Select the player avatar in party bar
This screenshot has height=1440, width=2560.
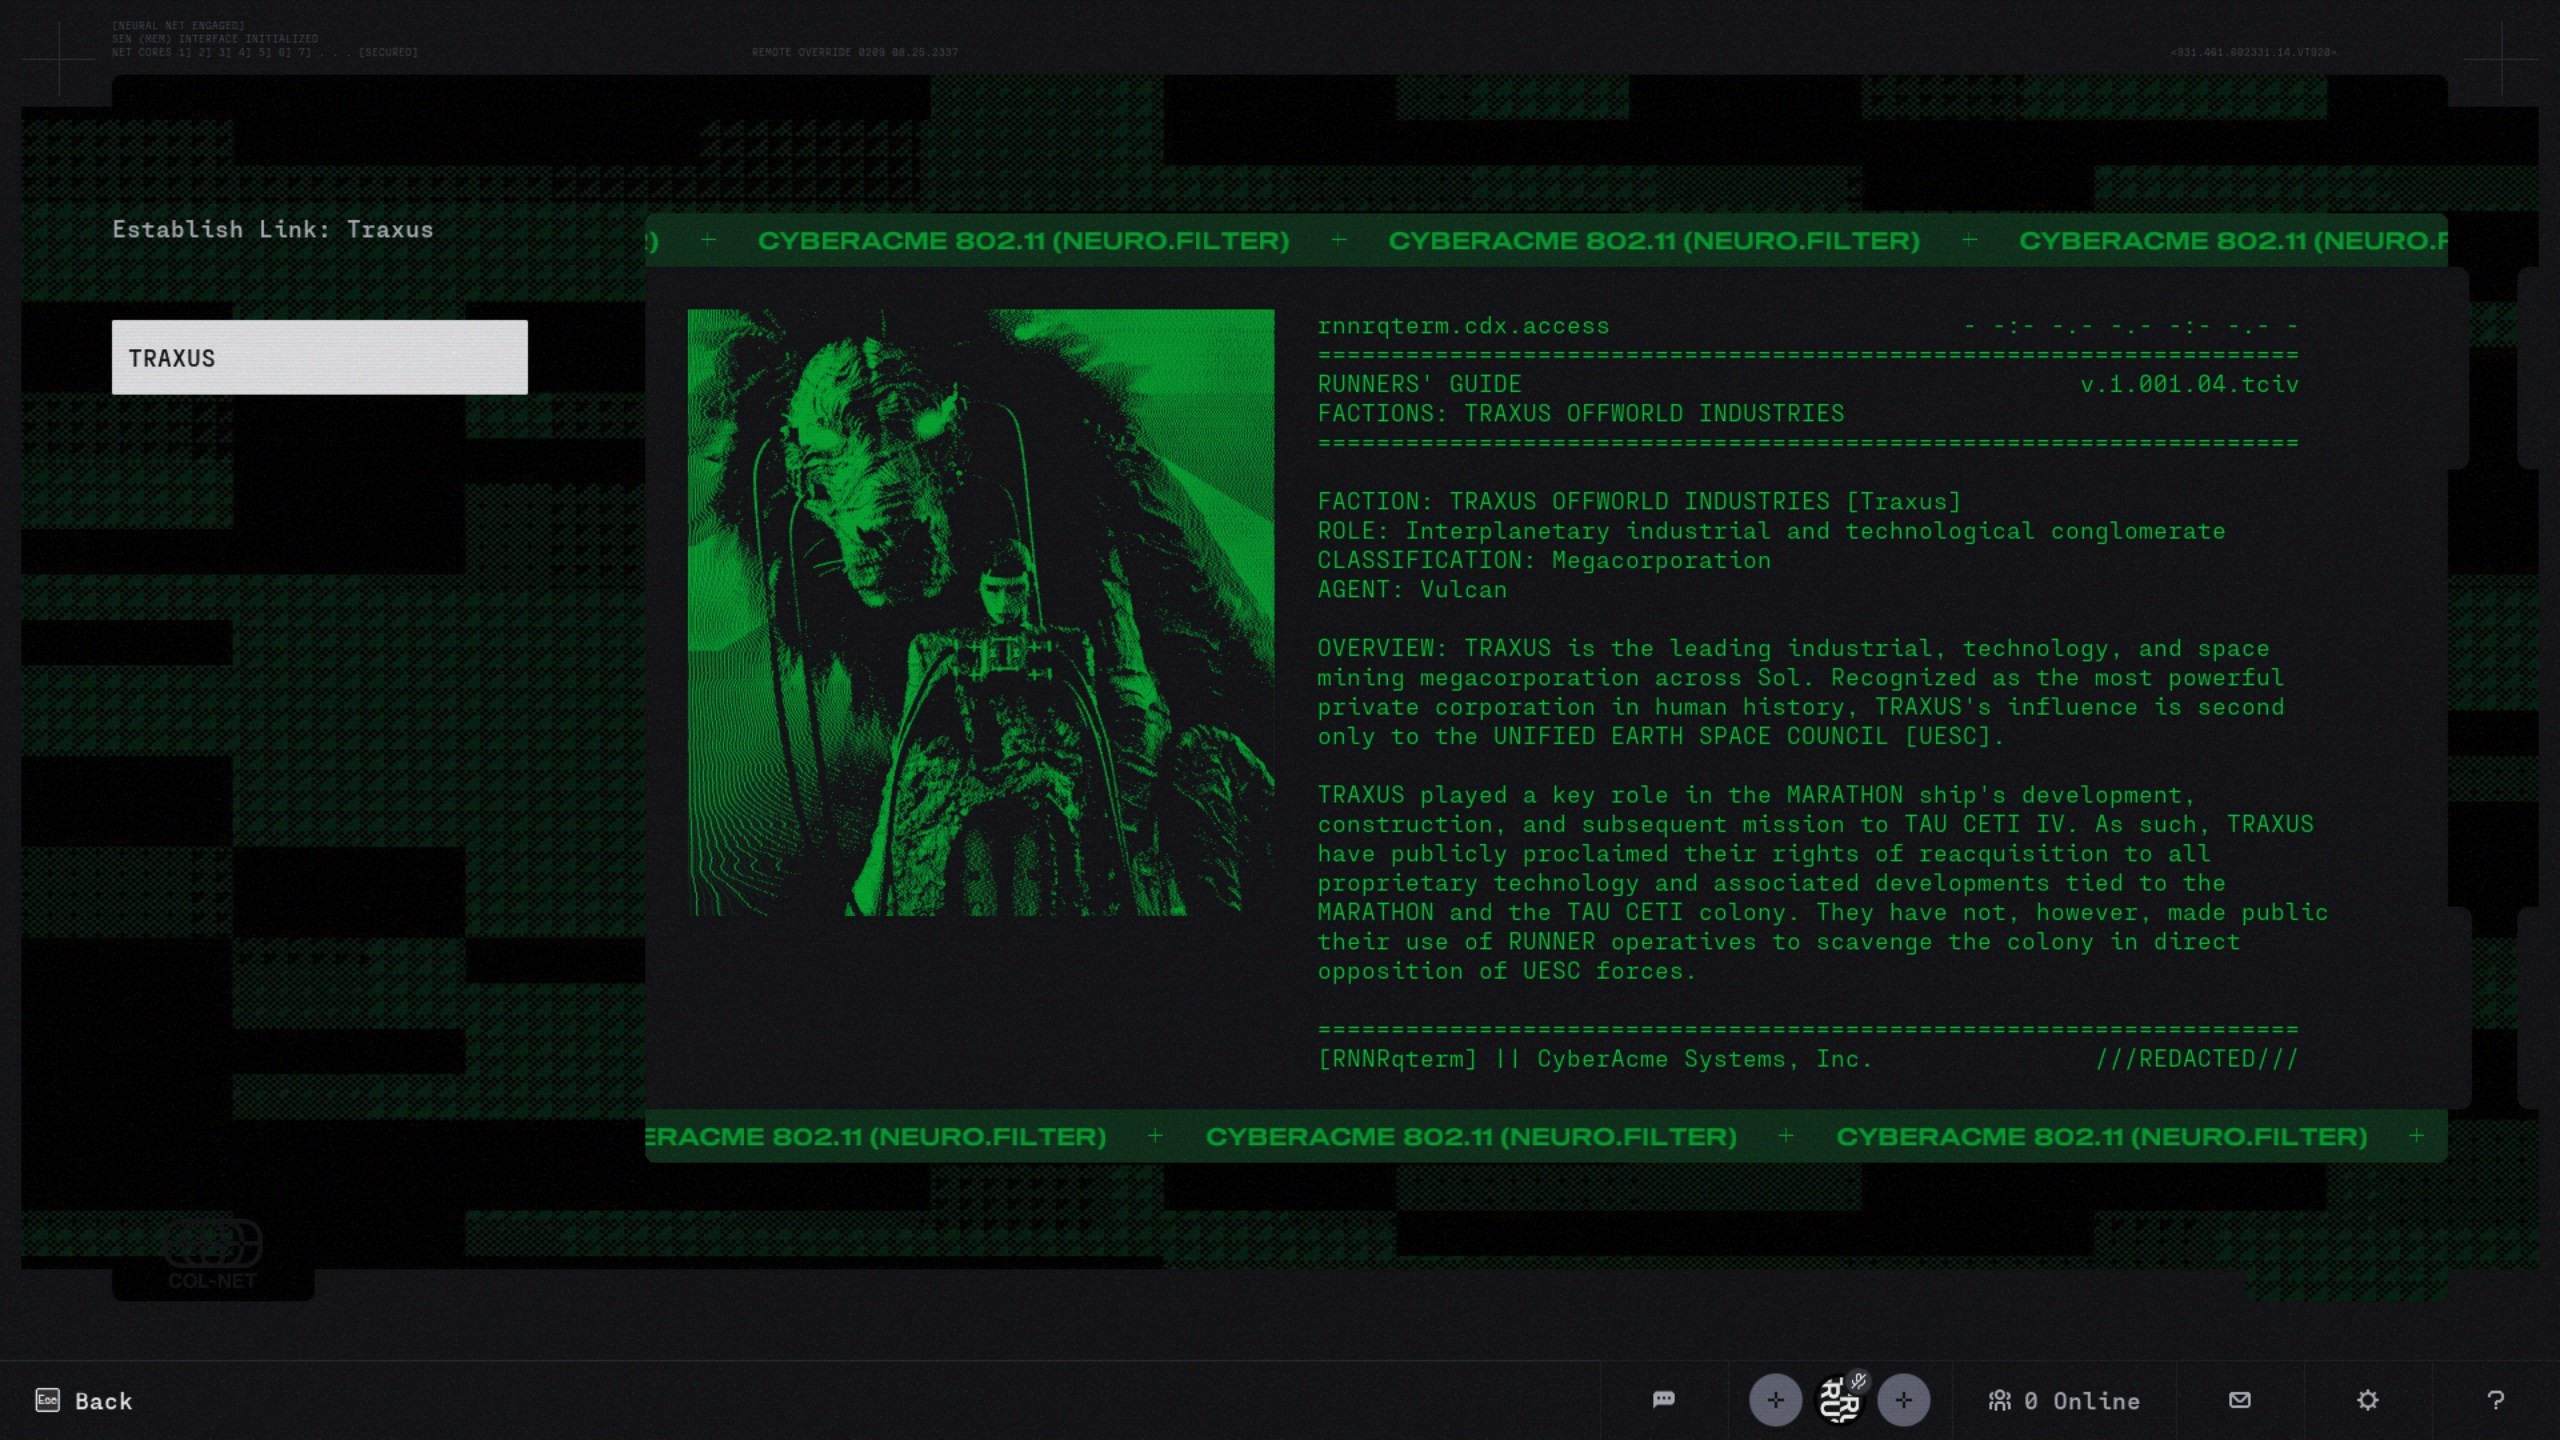click(x=1838, y=1402)
